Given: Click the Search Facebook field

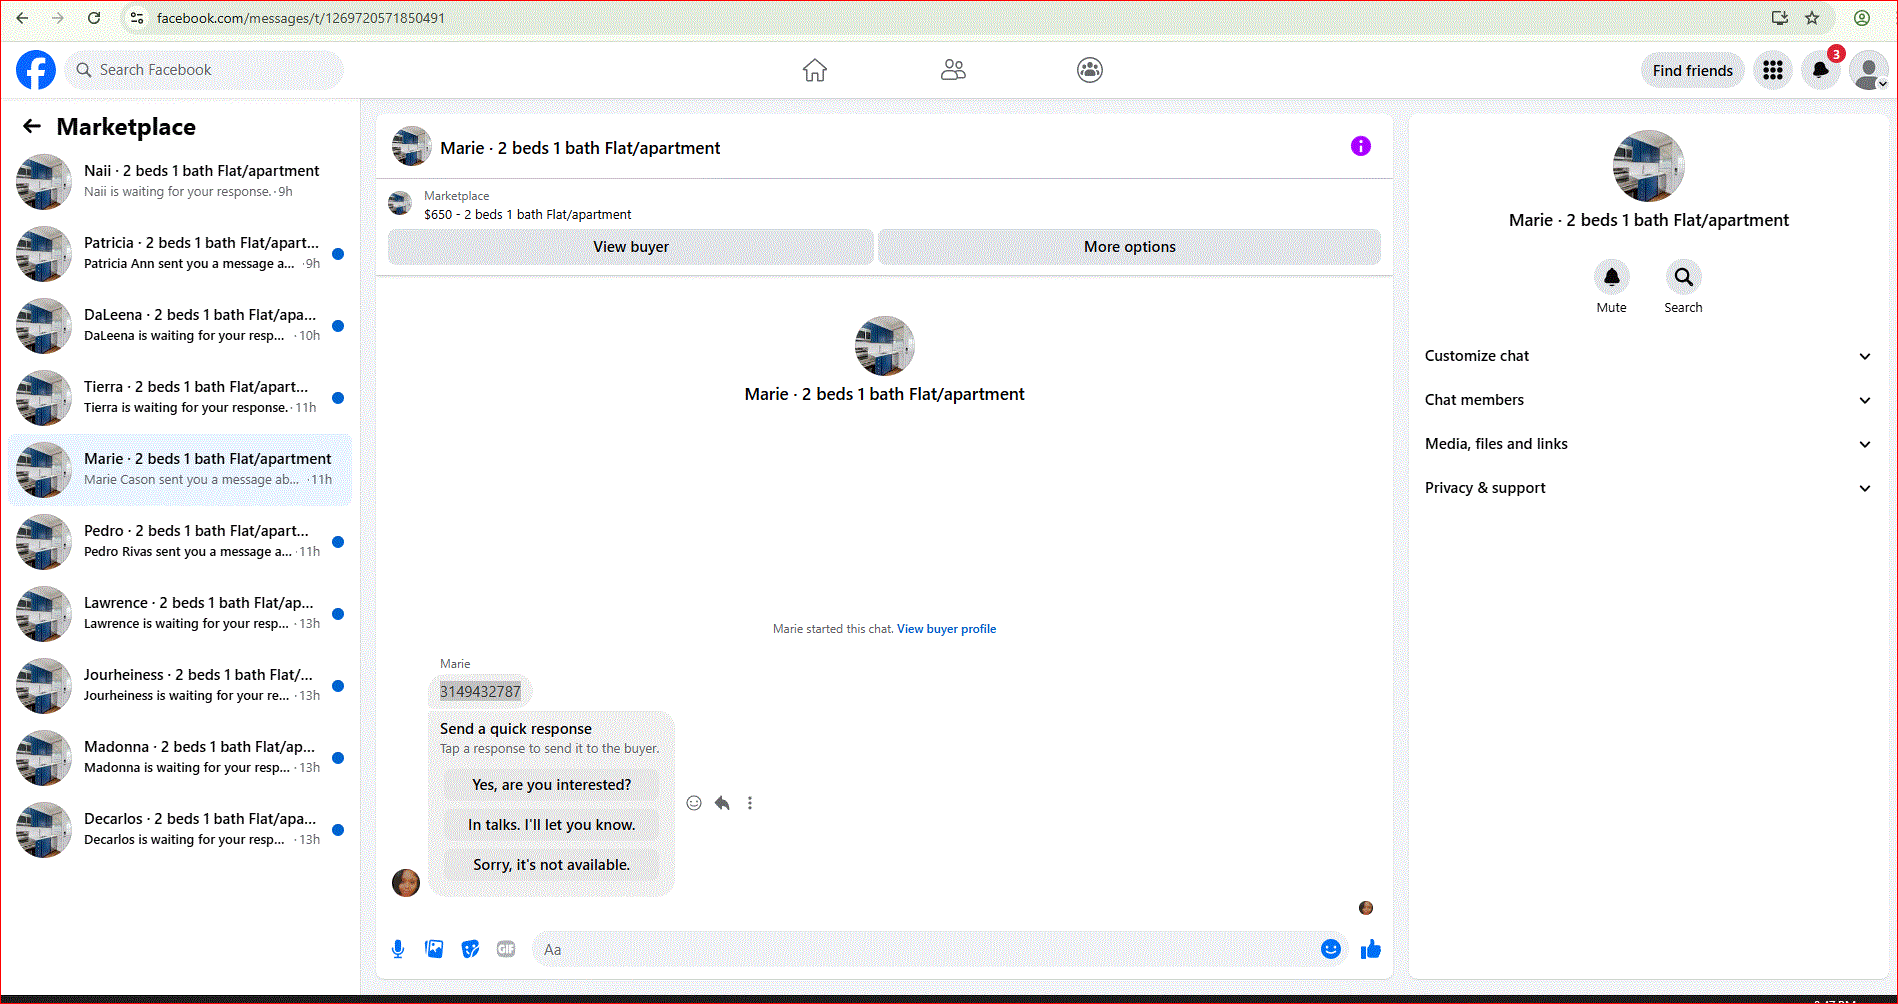Looking at the screenshot, I should pos(205,70).
